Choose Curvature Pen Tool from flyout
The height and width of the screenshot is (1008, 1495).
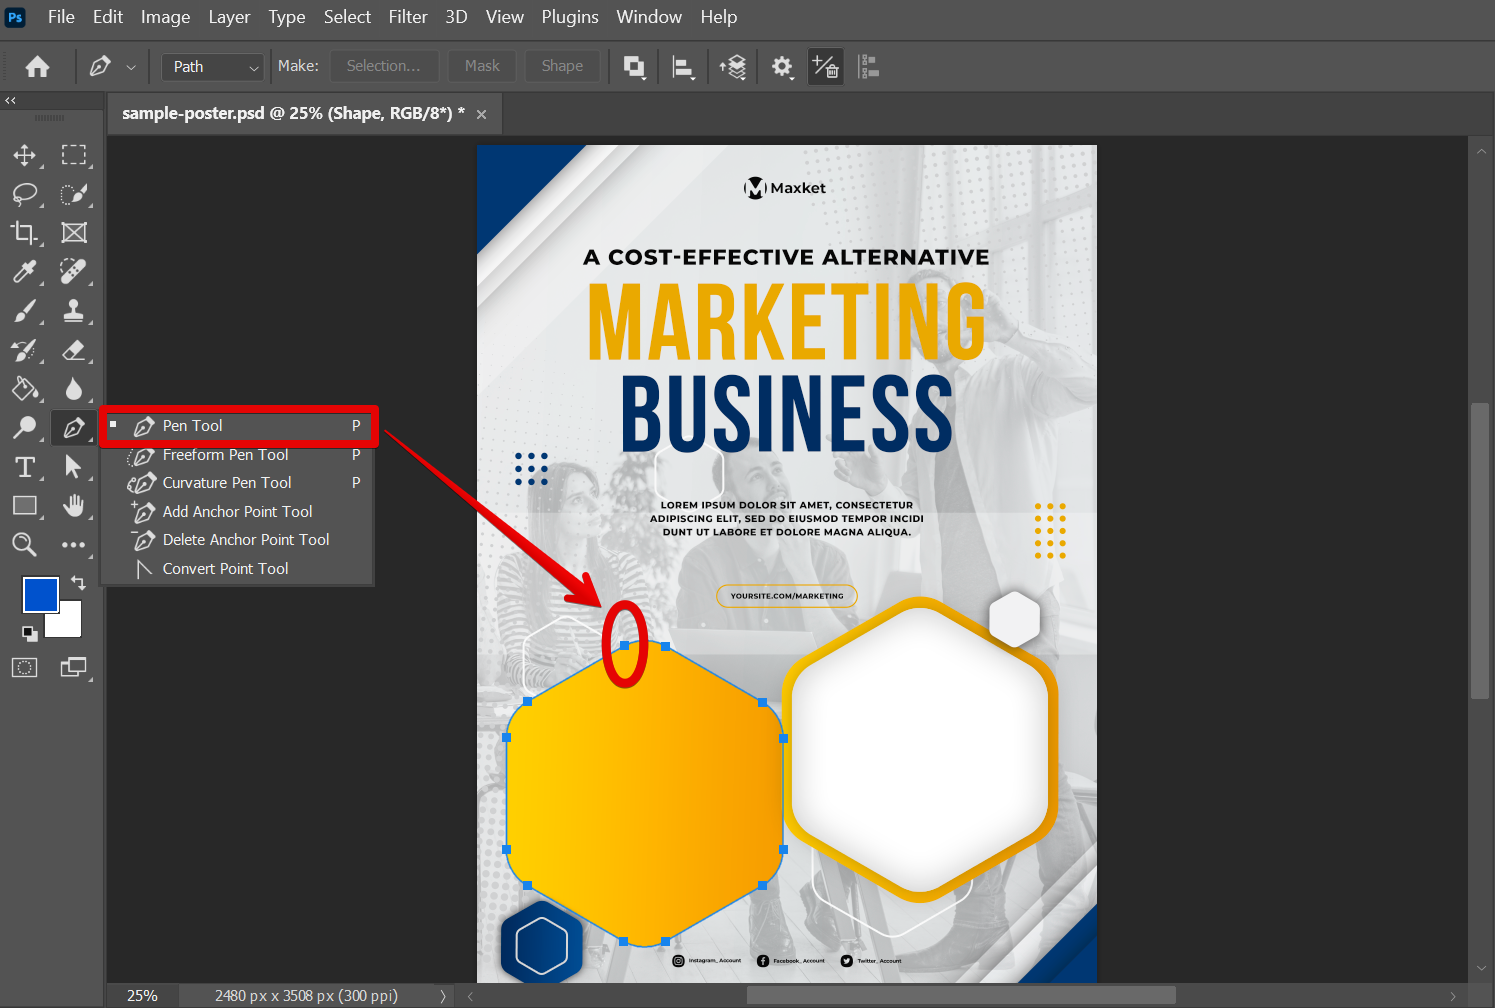[227, 483]
